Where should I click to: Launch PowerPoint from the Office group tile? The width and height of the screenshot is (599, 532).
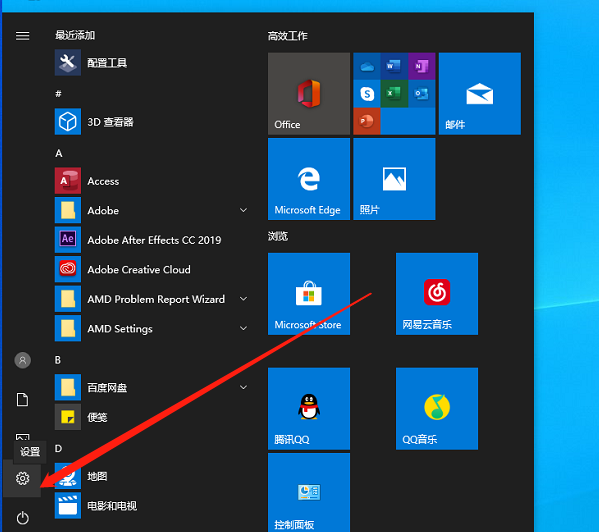tap(367, 121)
